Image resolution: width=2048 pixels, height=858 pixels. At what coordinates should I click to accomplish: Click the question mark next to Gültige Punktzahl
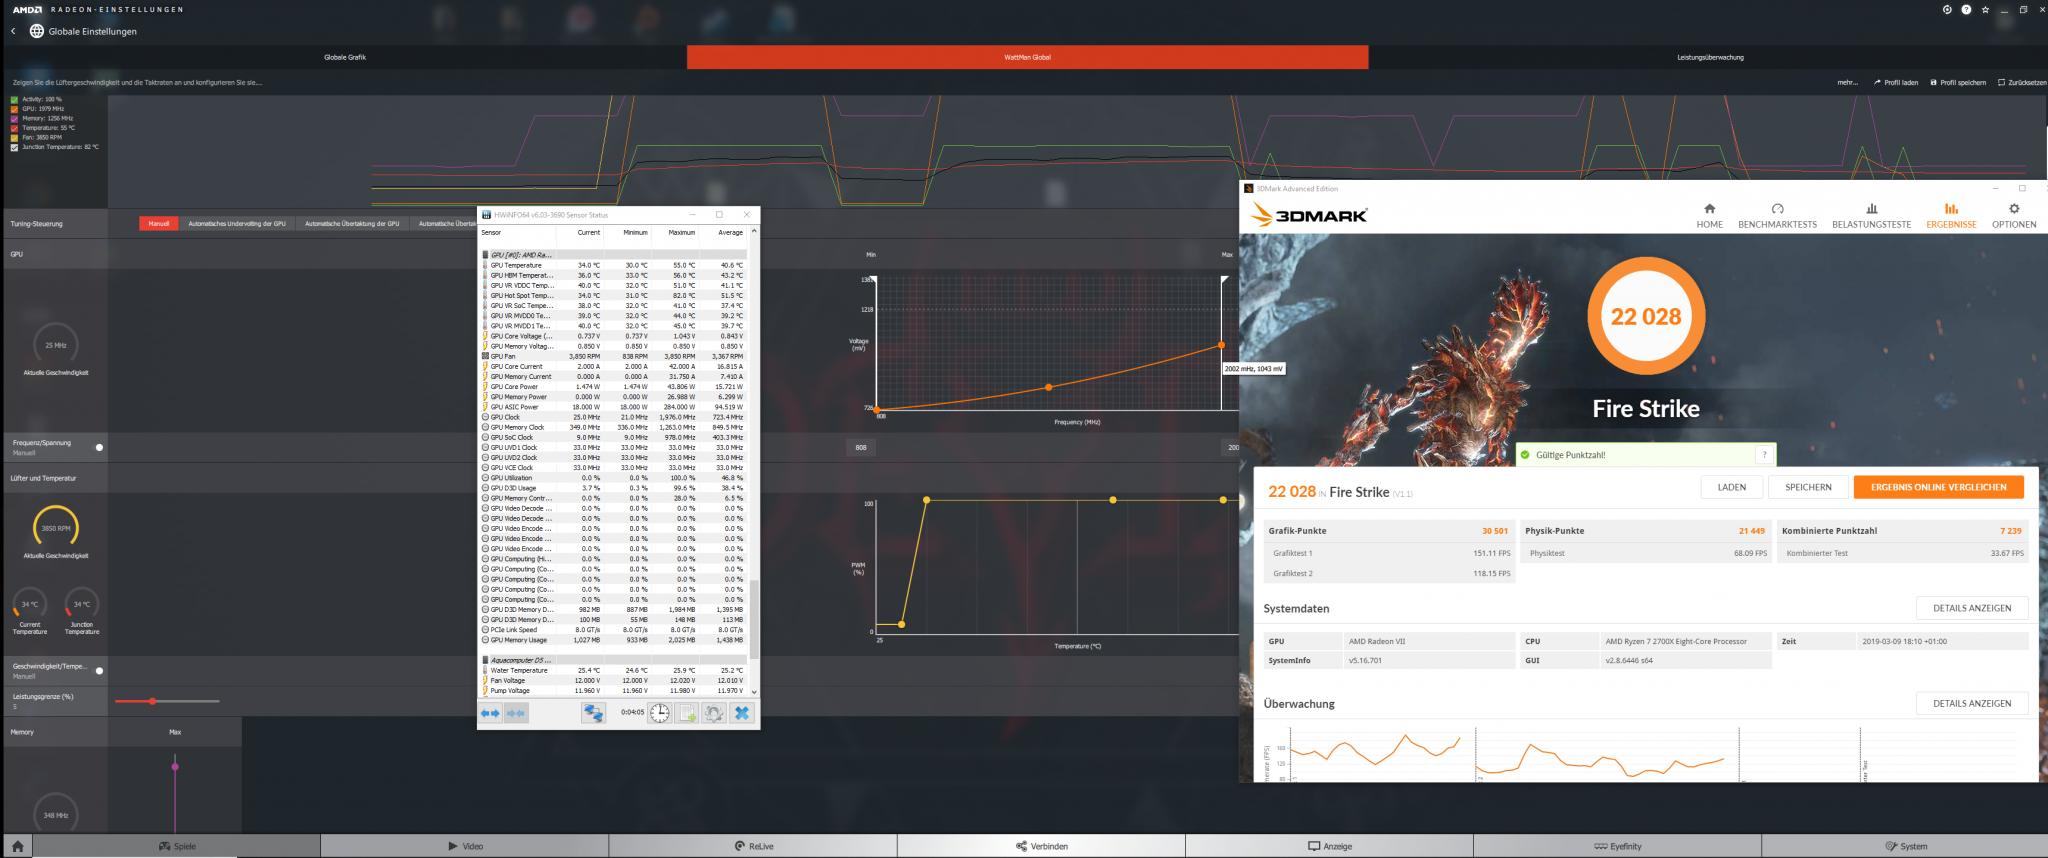1763,455
